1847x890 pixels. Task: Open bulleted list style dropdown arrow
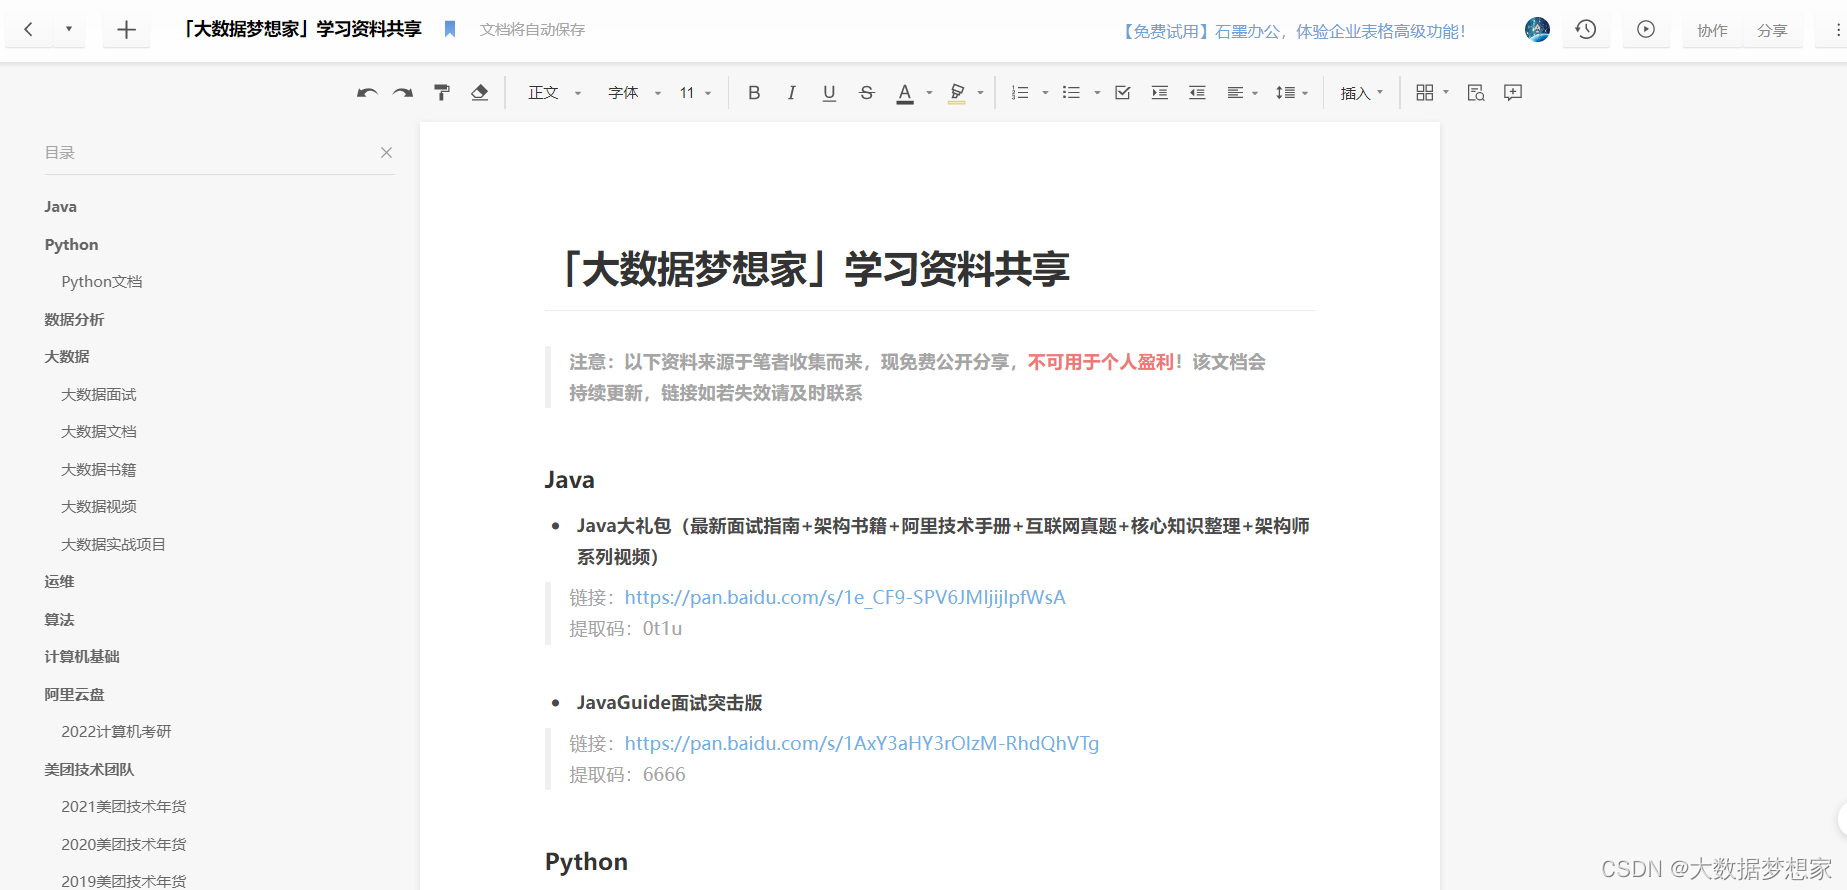(x=1097, y=93)
